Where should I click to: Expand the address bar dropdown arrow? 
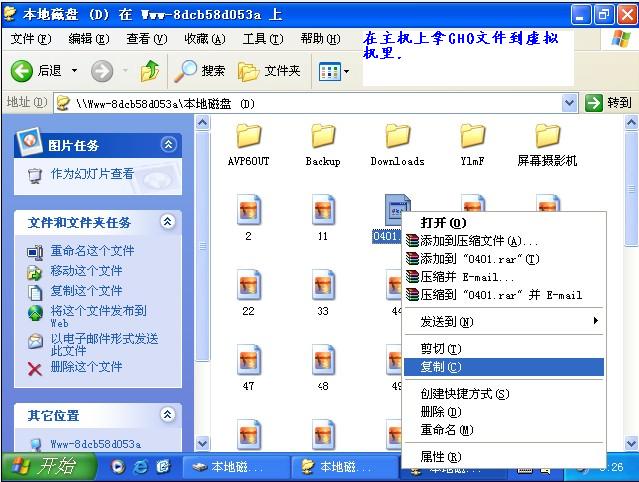click(570, 102)
